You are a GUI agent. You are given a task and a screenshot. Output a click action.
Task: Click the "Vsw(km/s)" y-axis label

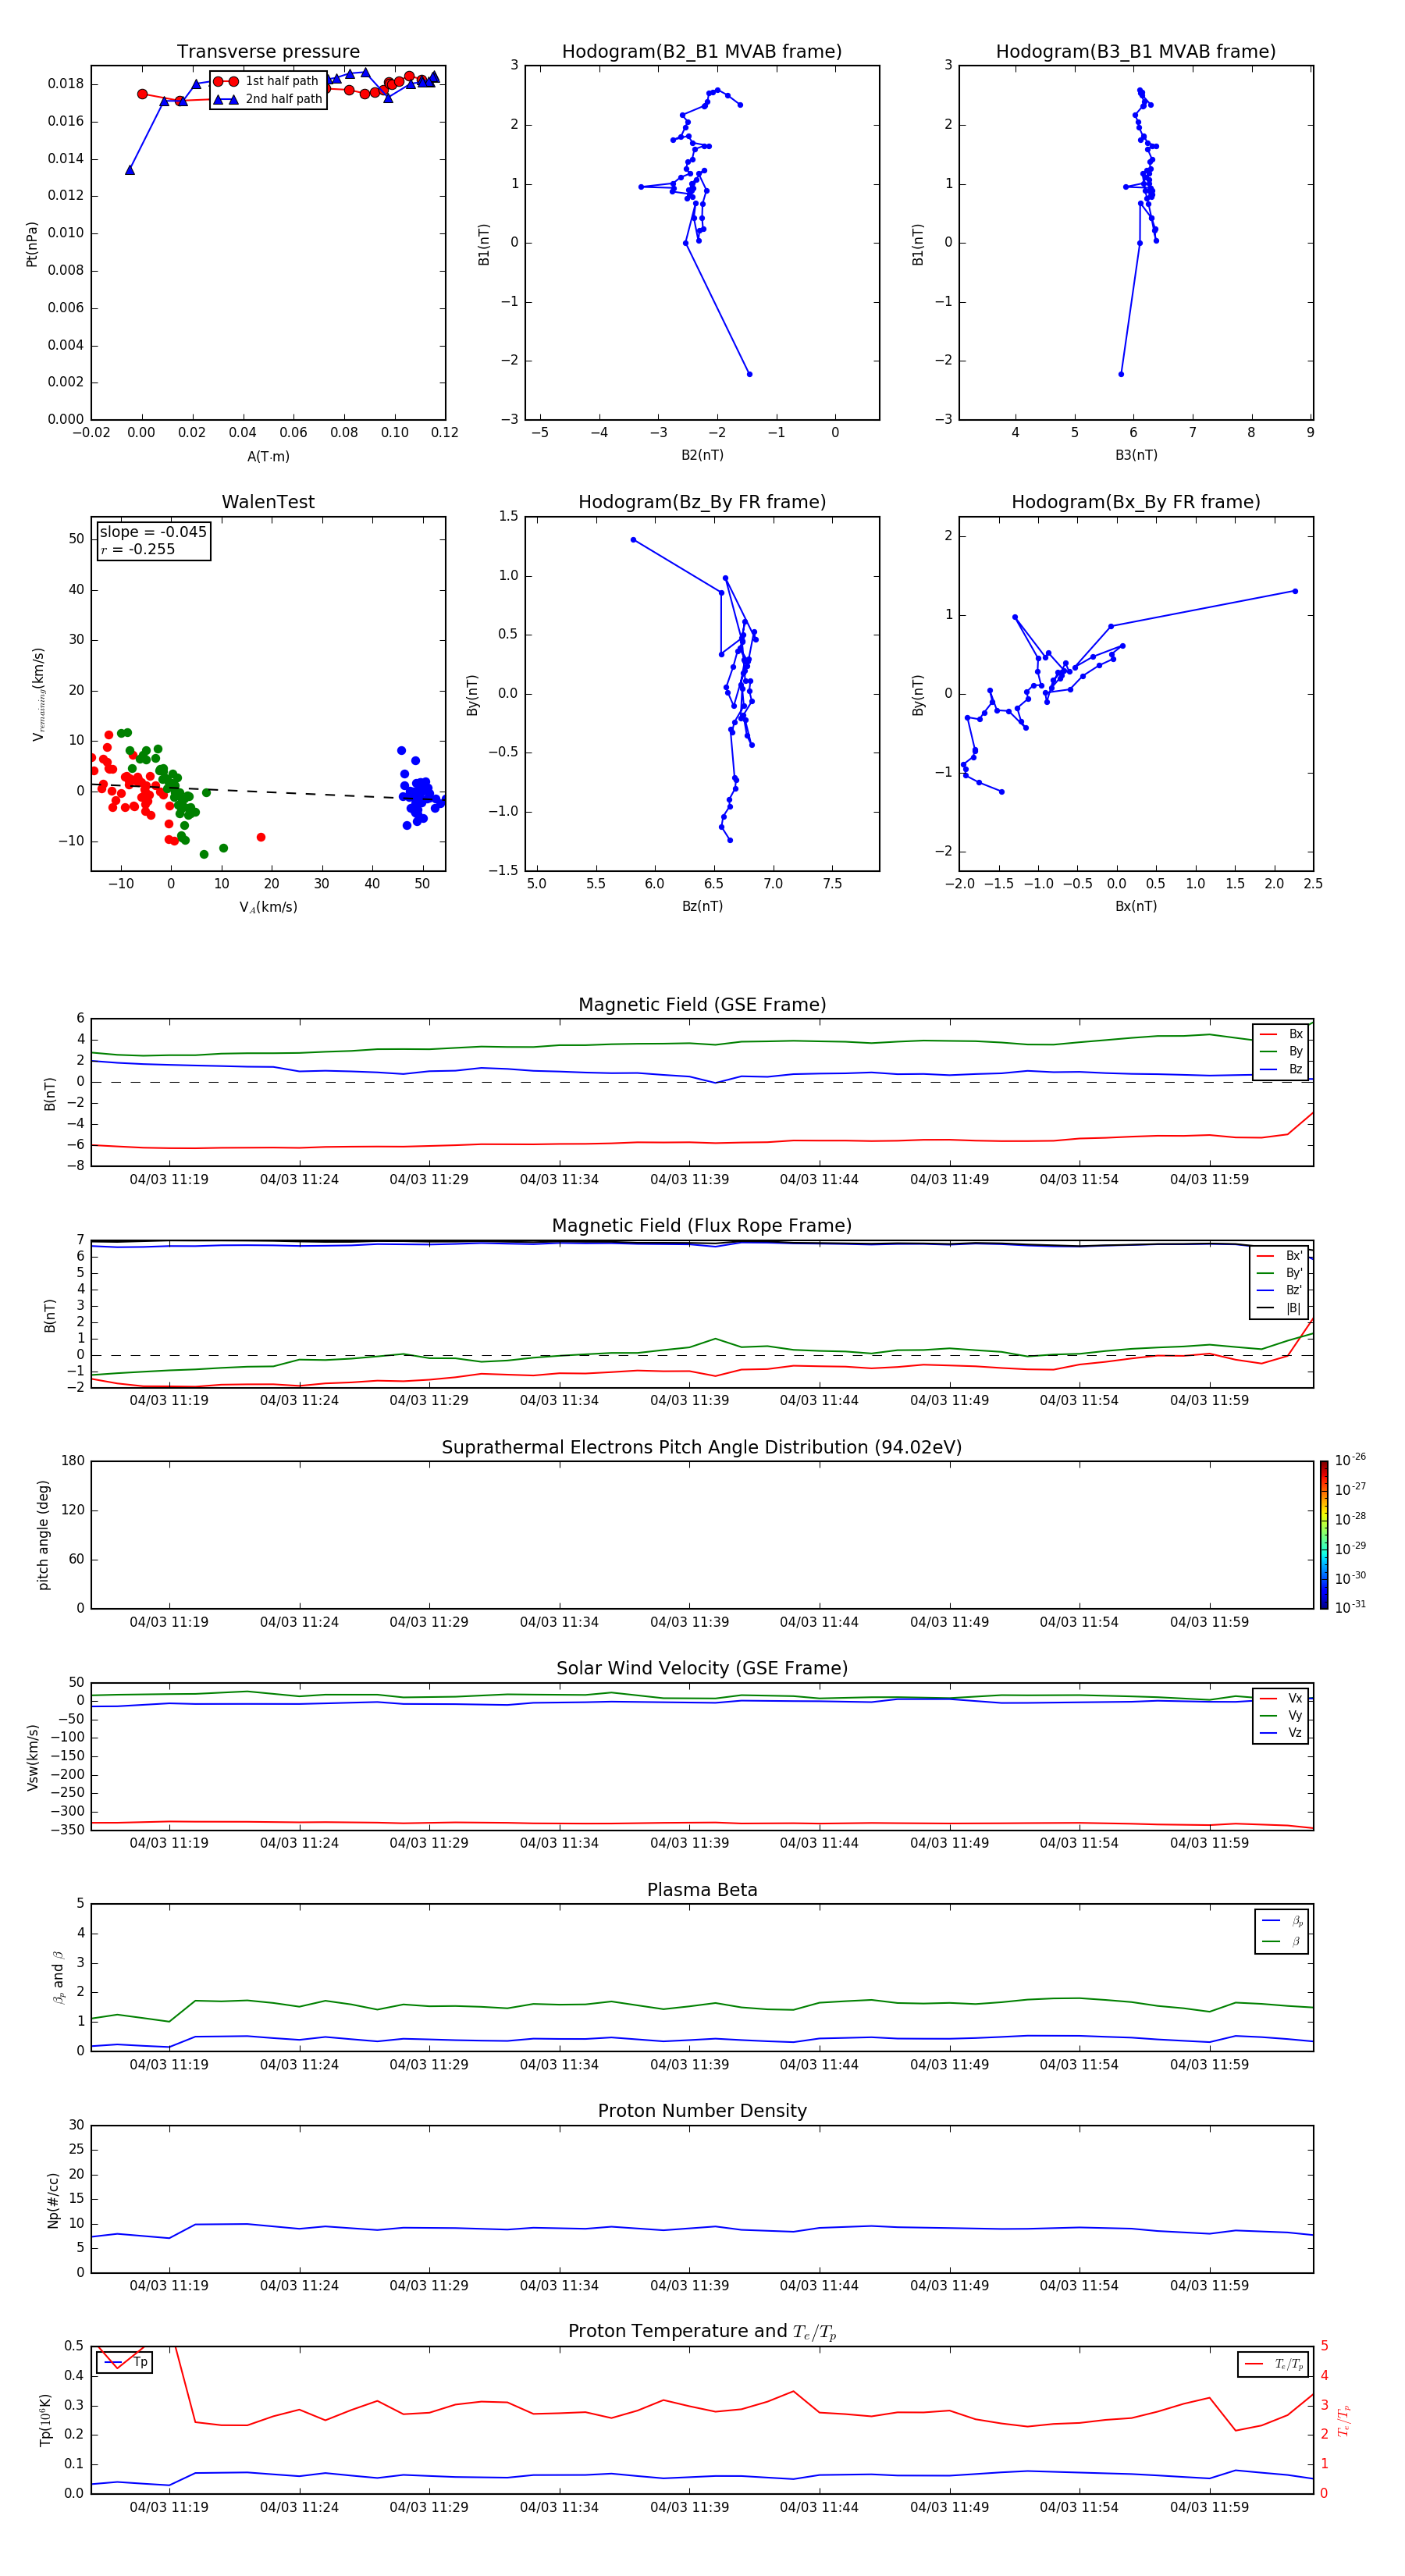point(33,1757)
